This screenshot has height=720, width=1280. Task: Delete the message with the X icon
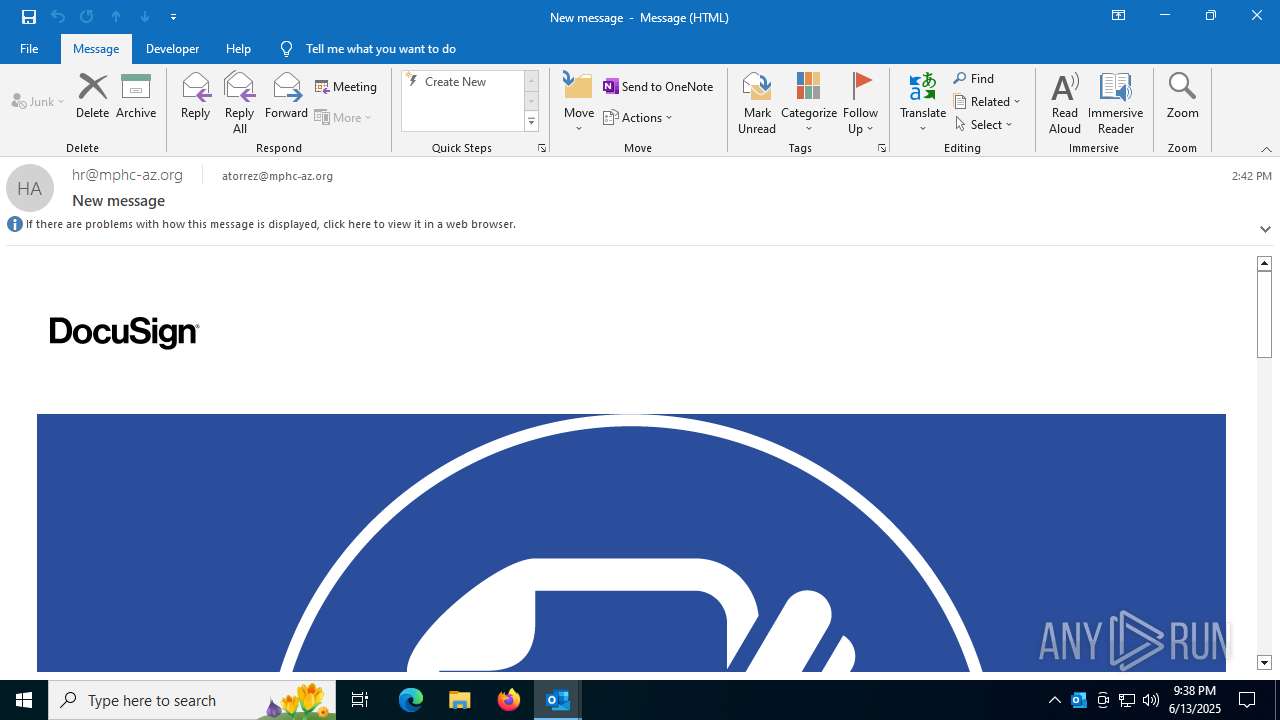pyautogui.click(x=92, y=96)
